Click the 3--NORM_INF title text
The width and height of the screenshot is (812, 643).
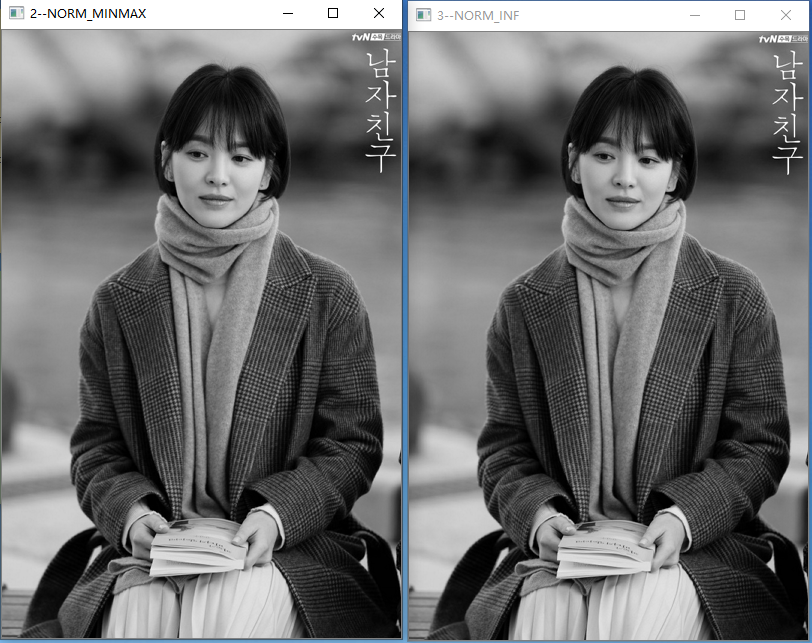coord(478,16)
